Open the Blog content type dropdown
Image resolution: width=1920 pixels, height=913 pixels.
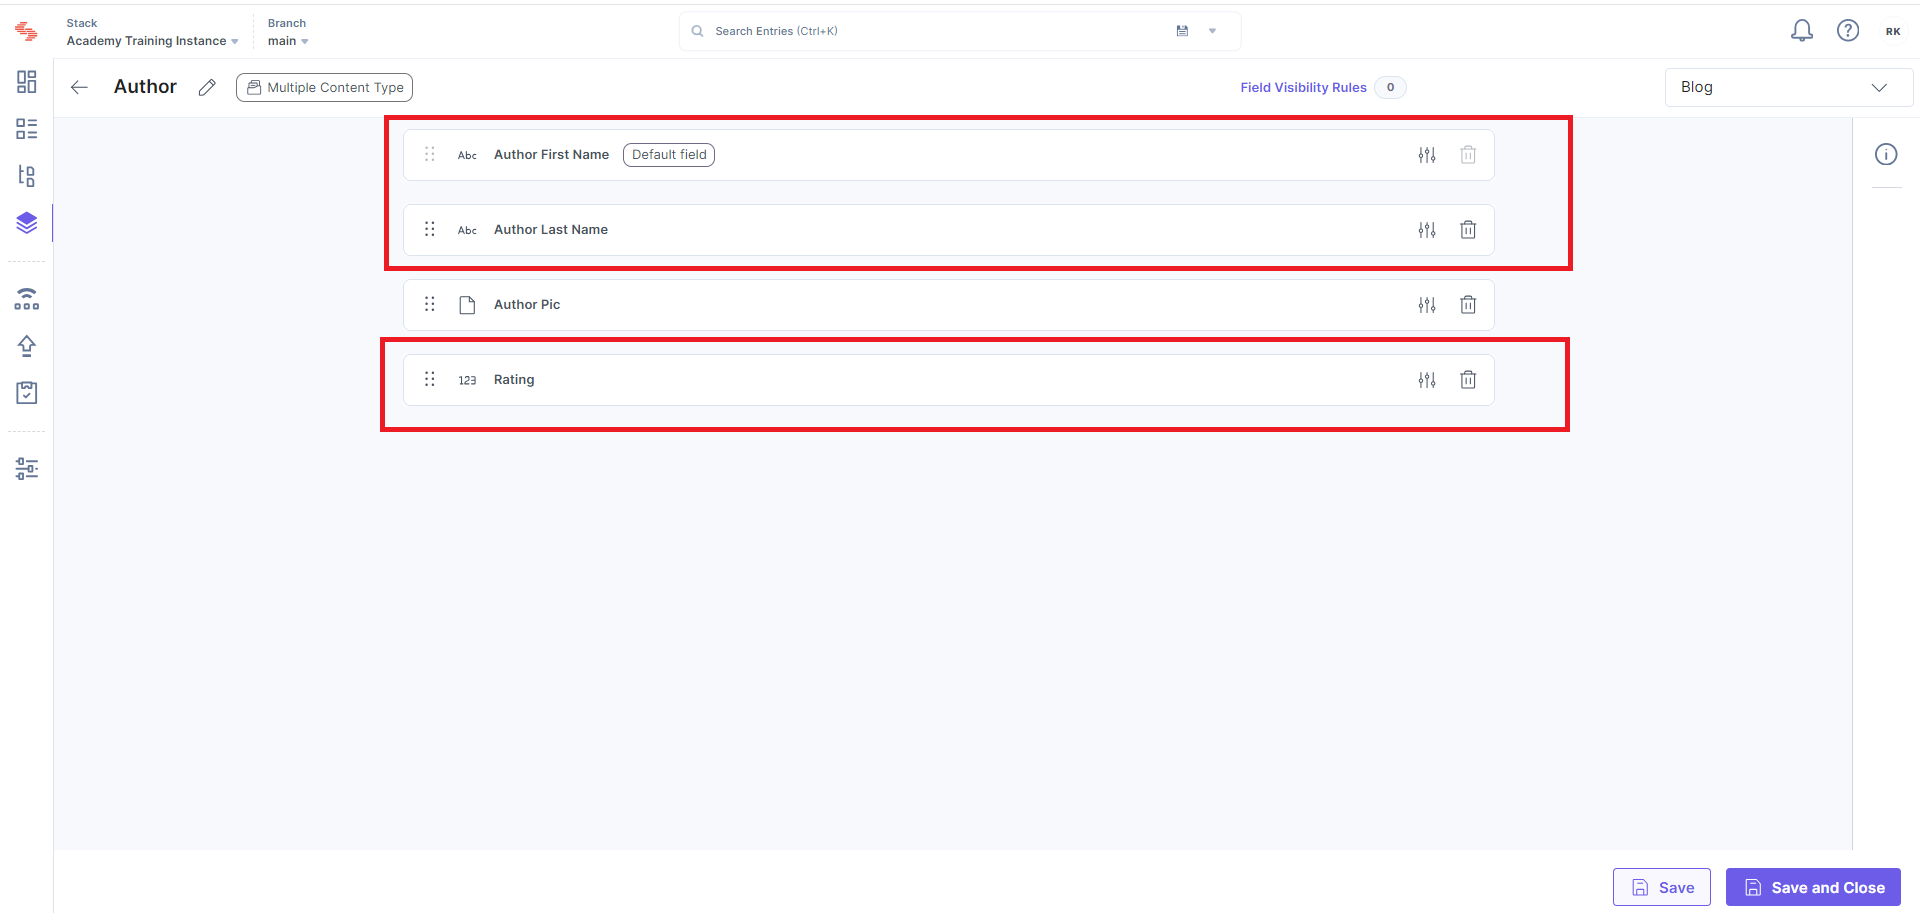click(1788, 87)
